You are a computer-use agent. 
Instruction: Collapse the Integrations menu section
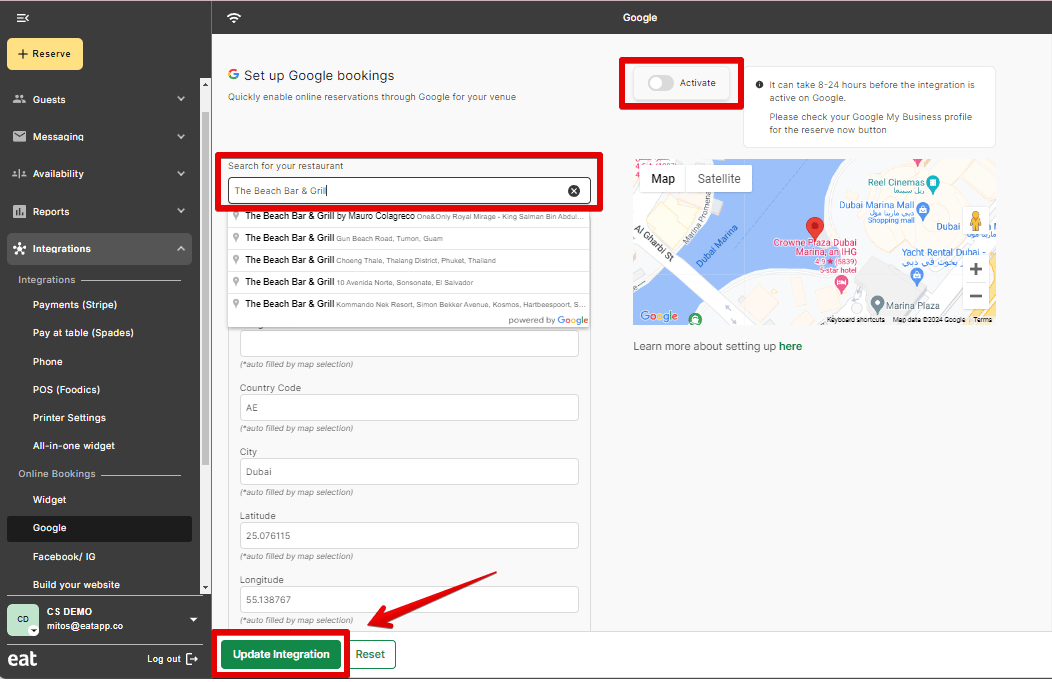(181, 249)
